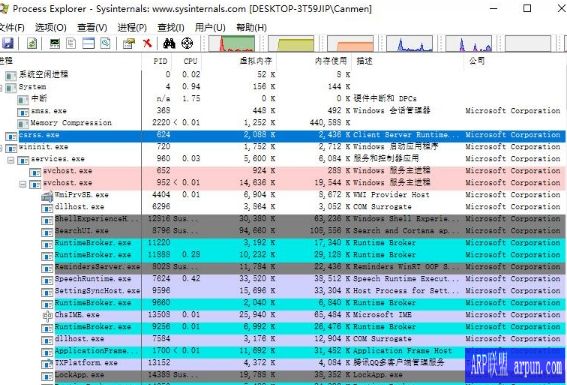
Task: Open the orange physical memory graph
Action: tap(350, 43)
